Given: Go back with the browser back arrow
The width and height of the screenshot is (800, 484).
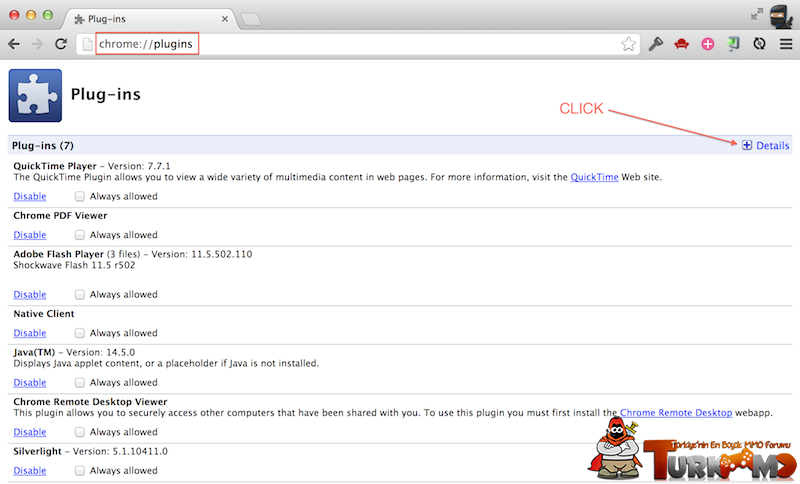Looking at the screenshot, I should 14,44.
